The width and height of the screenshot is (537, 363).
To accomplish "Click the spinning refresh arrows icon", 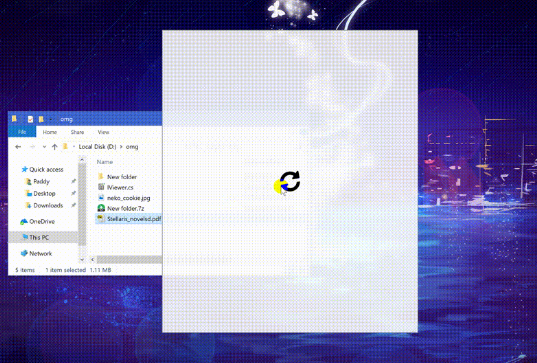I will 290,181.
